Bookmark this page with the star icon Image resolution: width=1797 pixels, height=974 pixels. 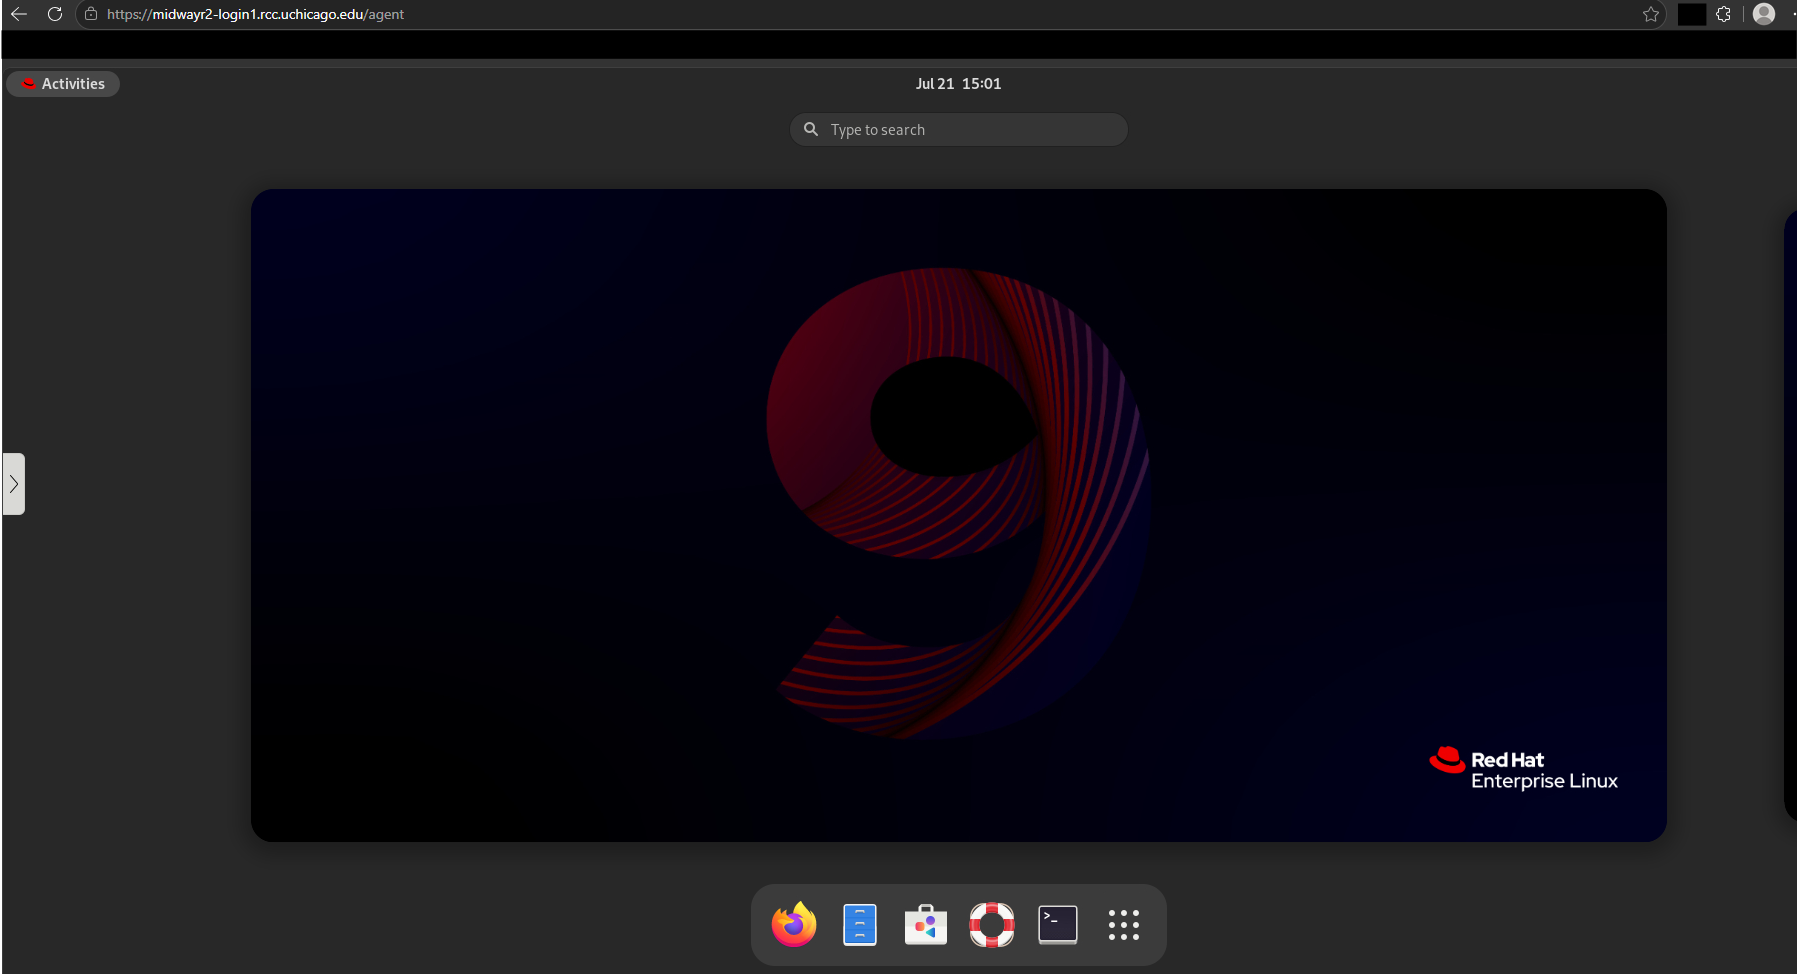(x=1651, y=14)
